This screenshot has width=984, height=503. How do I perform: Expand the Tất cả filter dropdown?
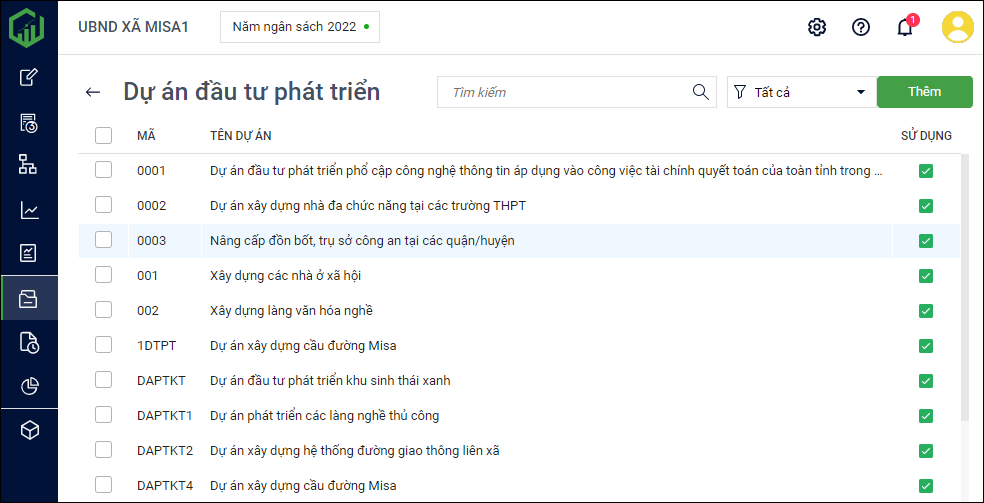[801, 92]
